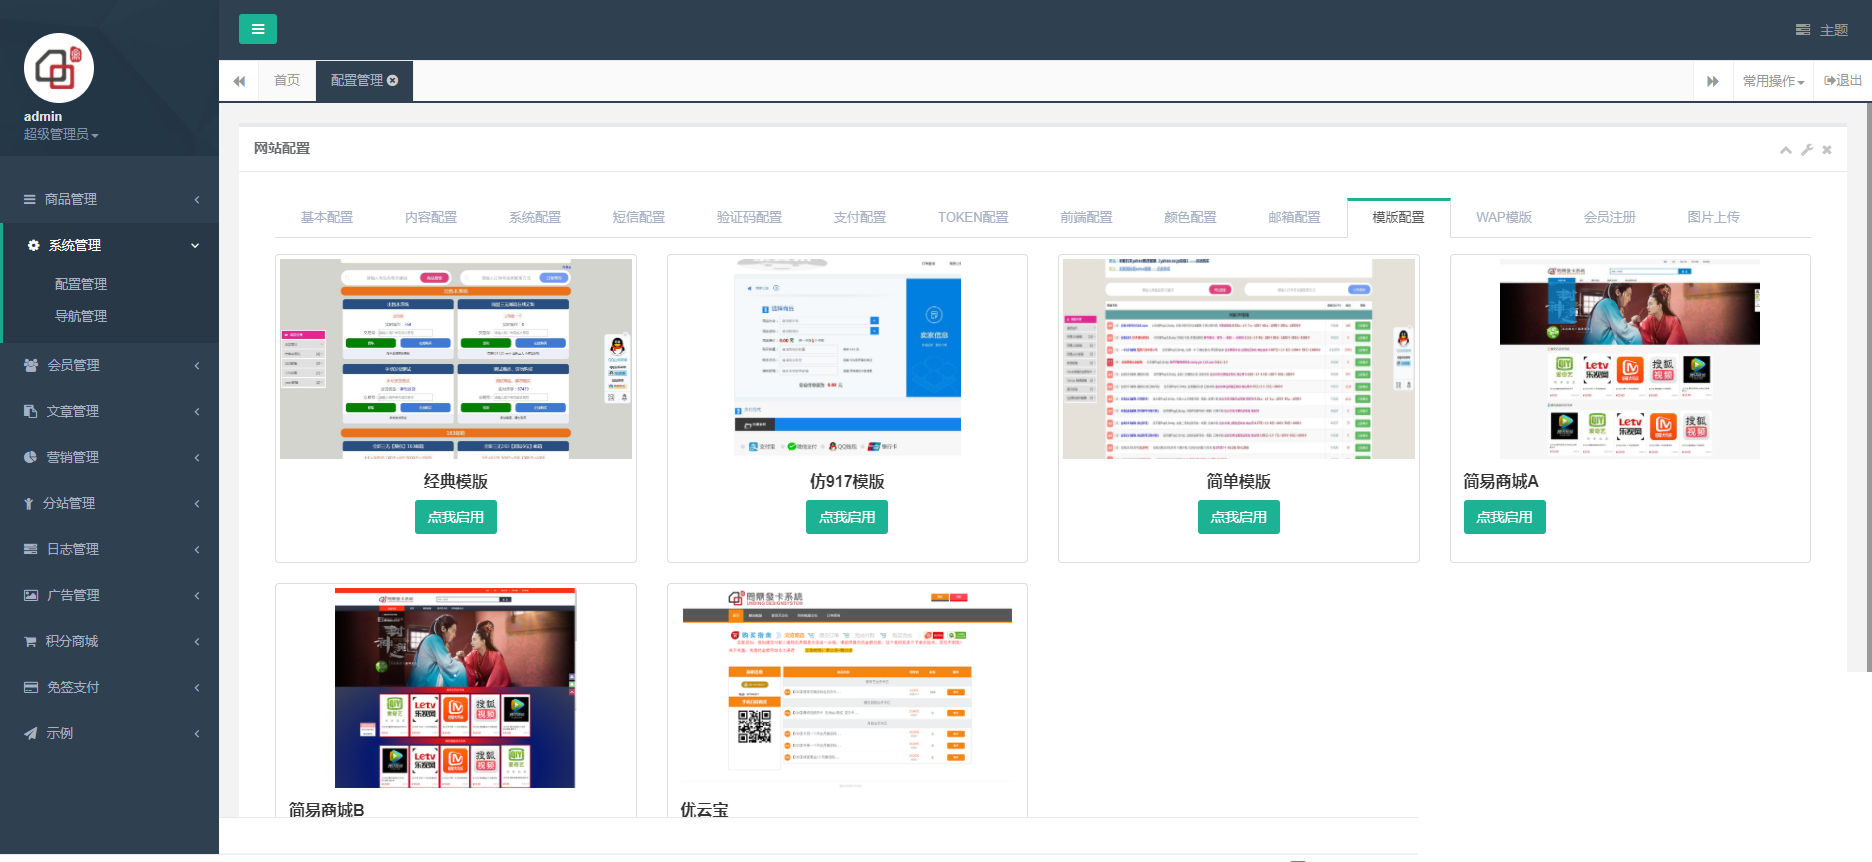Open the 首页 tab

pyautogui.click(x=287, y=80)
